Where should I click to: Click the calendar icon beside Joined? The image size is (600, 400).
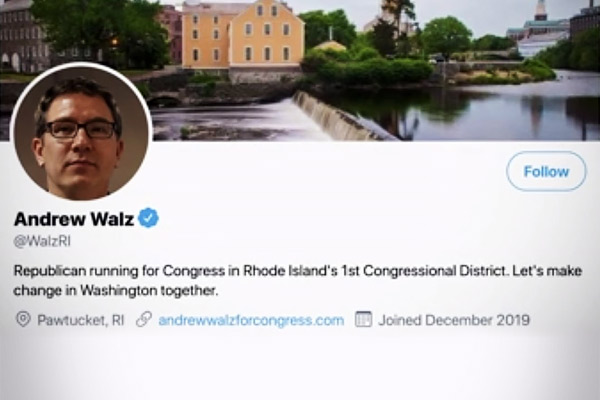(x=363, y=319)
